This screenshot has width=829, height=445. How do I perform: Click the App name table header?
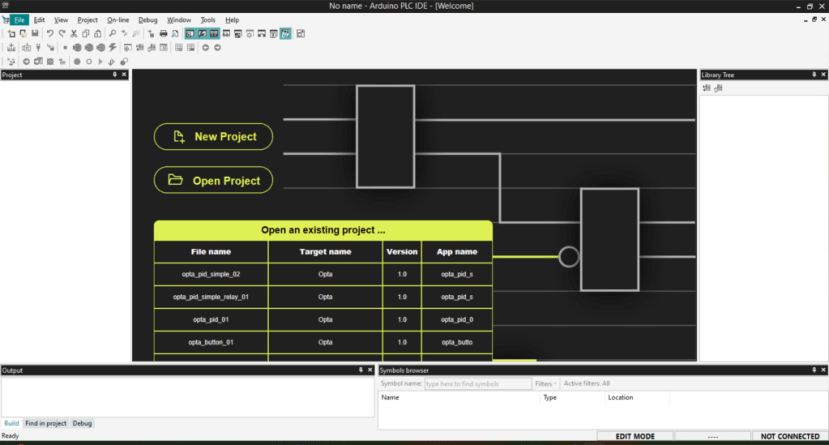click(x=457, y=252)
